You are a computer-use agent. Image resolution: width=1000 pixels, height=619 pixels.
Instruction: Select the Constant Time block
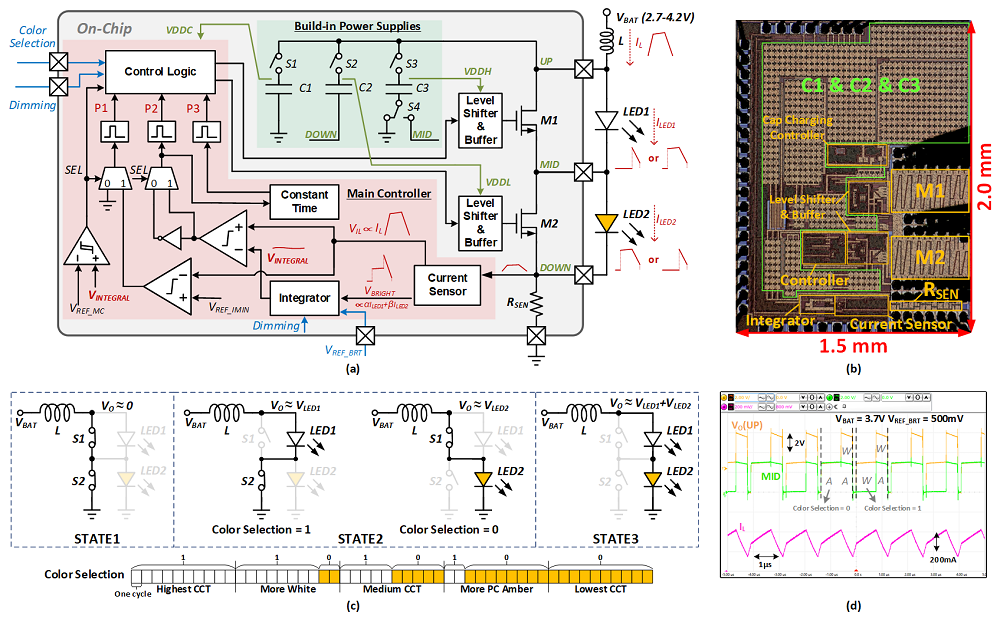tap(304, 200)
